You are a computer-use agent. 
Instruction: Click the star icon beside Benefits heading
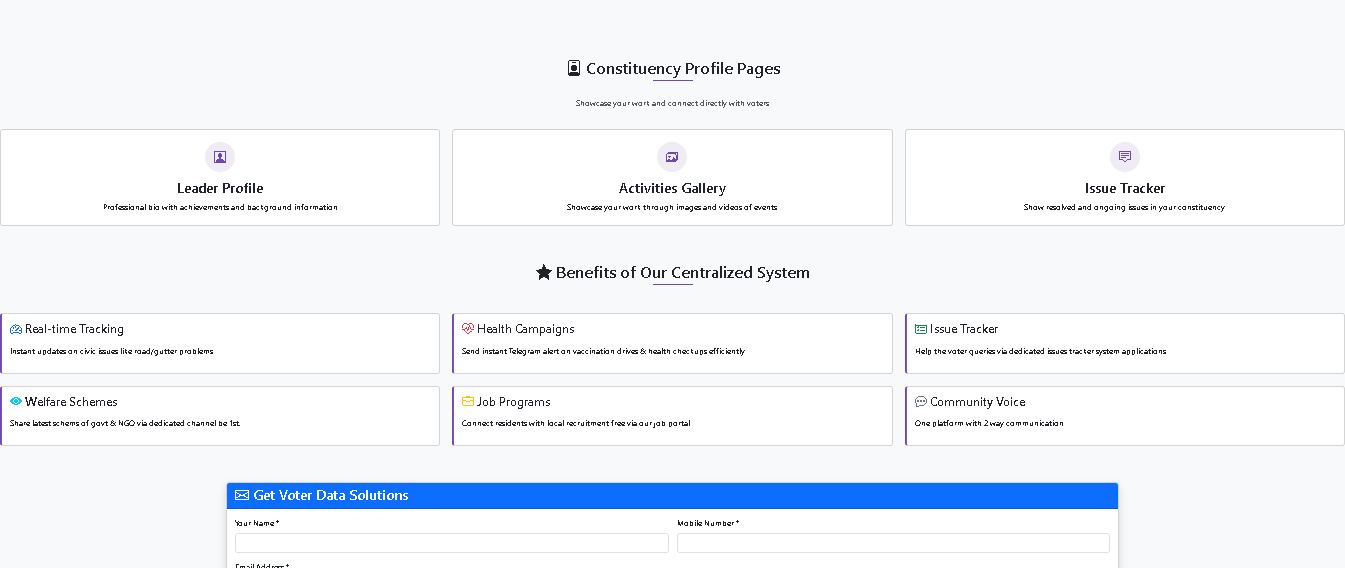tap(544, 272)
